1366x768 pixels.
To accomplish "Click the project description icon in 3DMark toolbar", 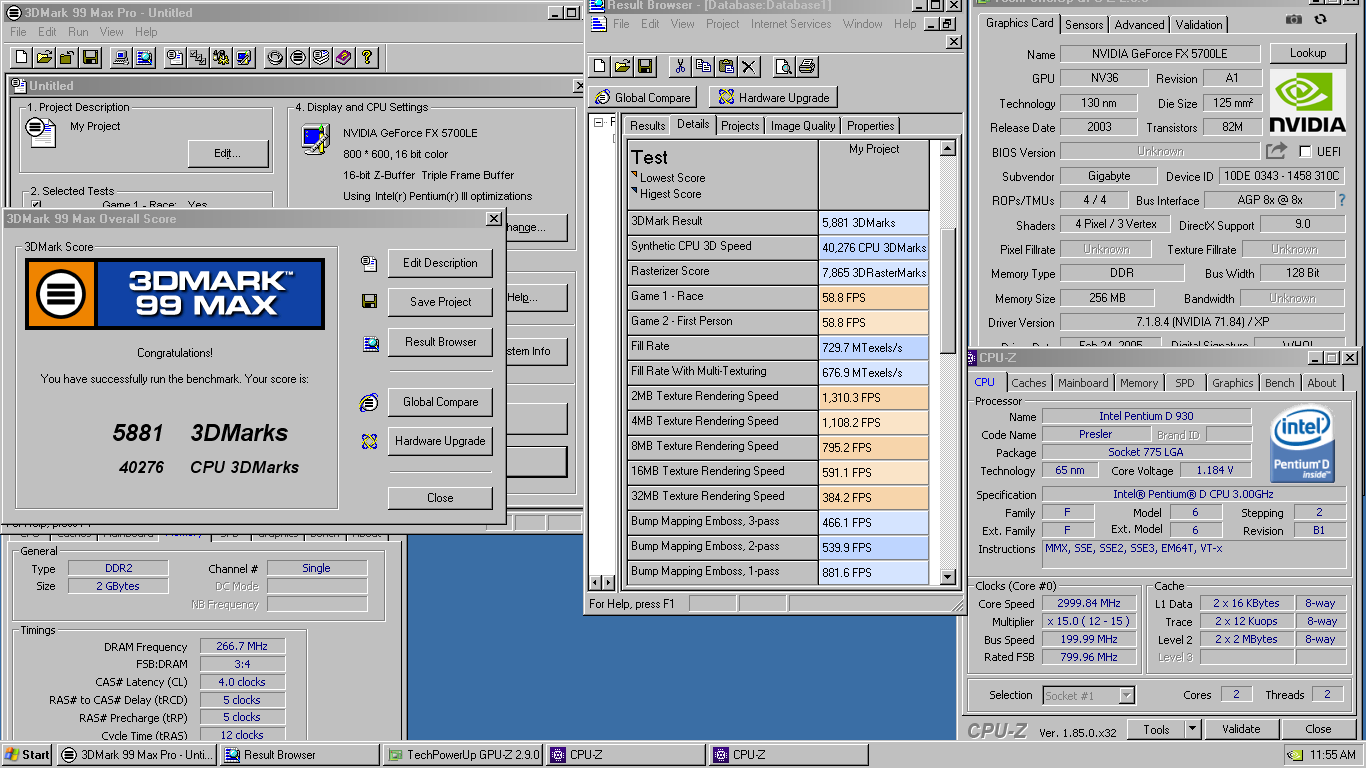I will coord(174,58).
